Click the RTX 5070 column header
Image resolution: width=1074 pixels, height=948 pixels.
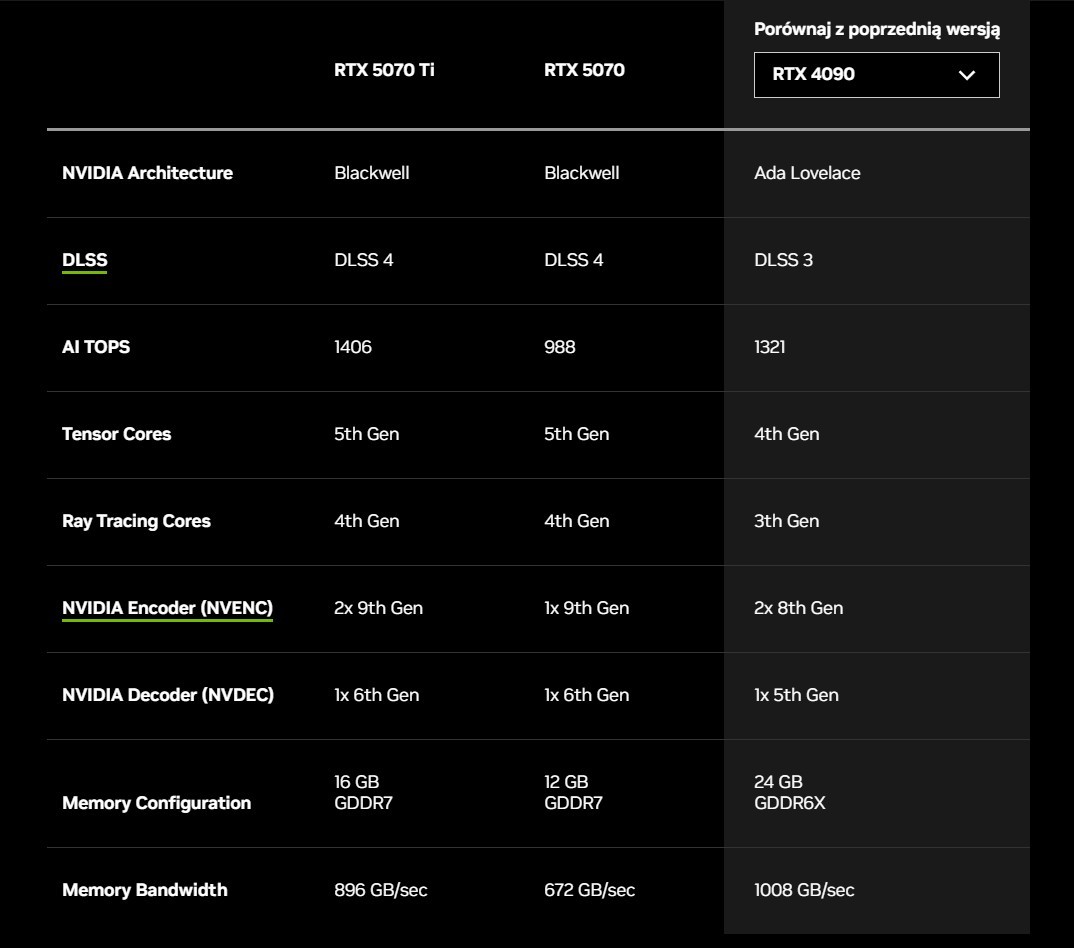(x=584, y=70)
